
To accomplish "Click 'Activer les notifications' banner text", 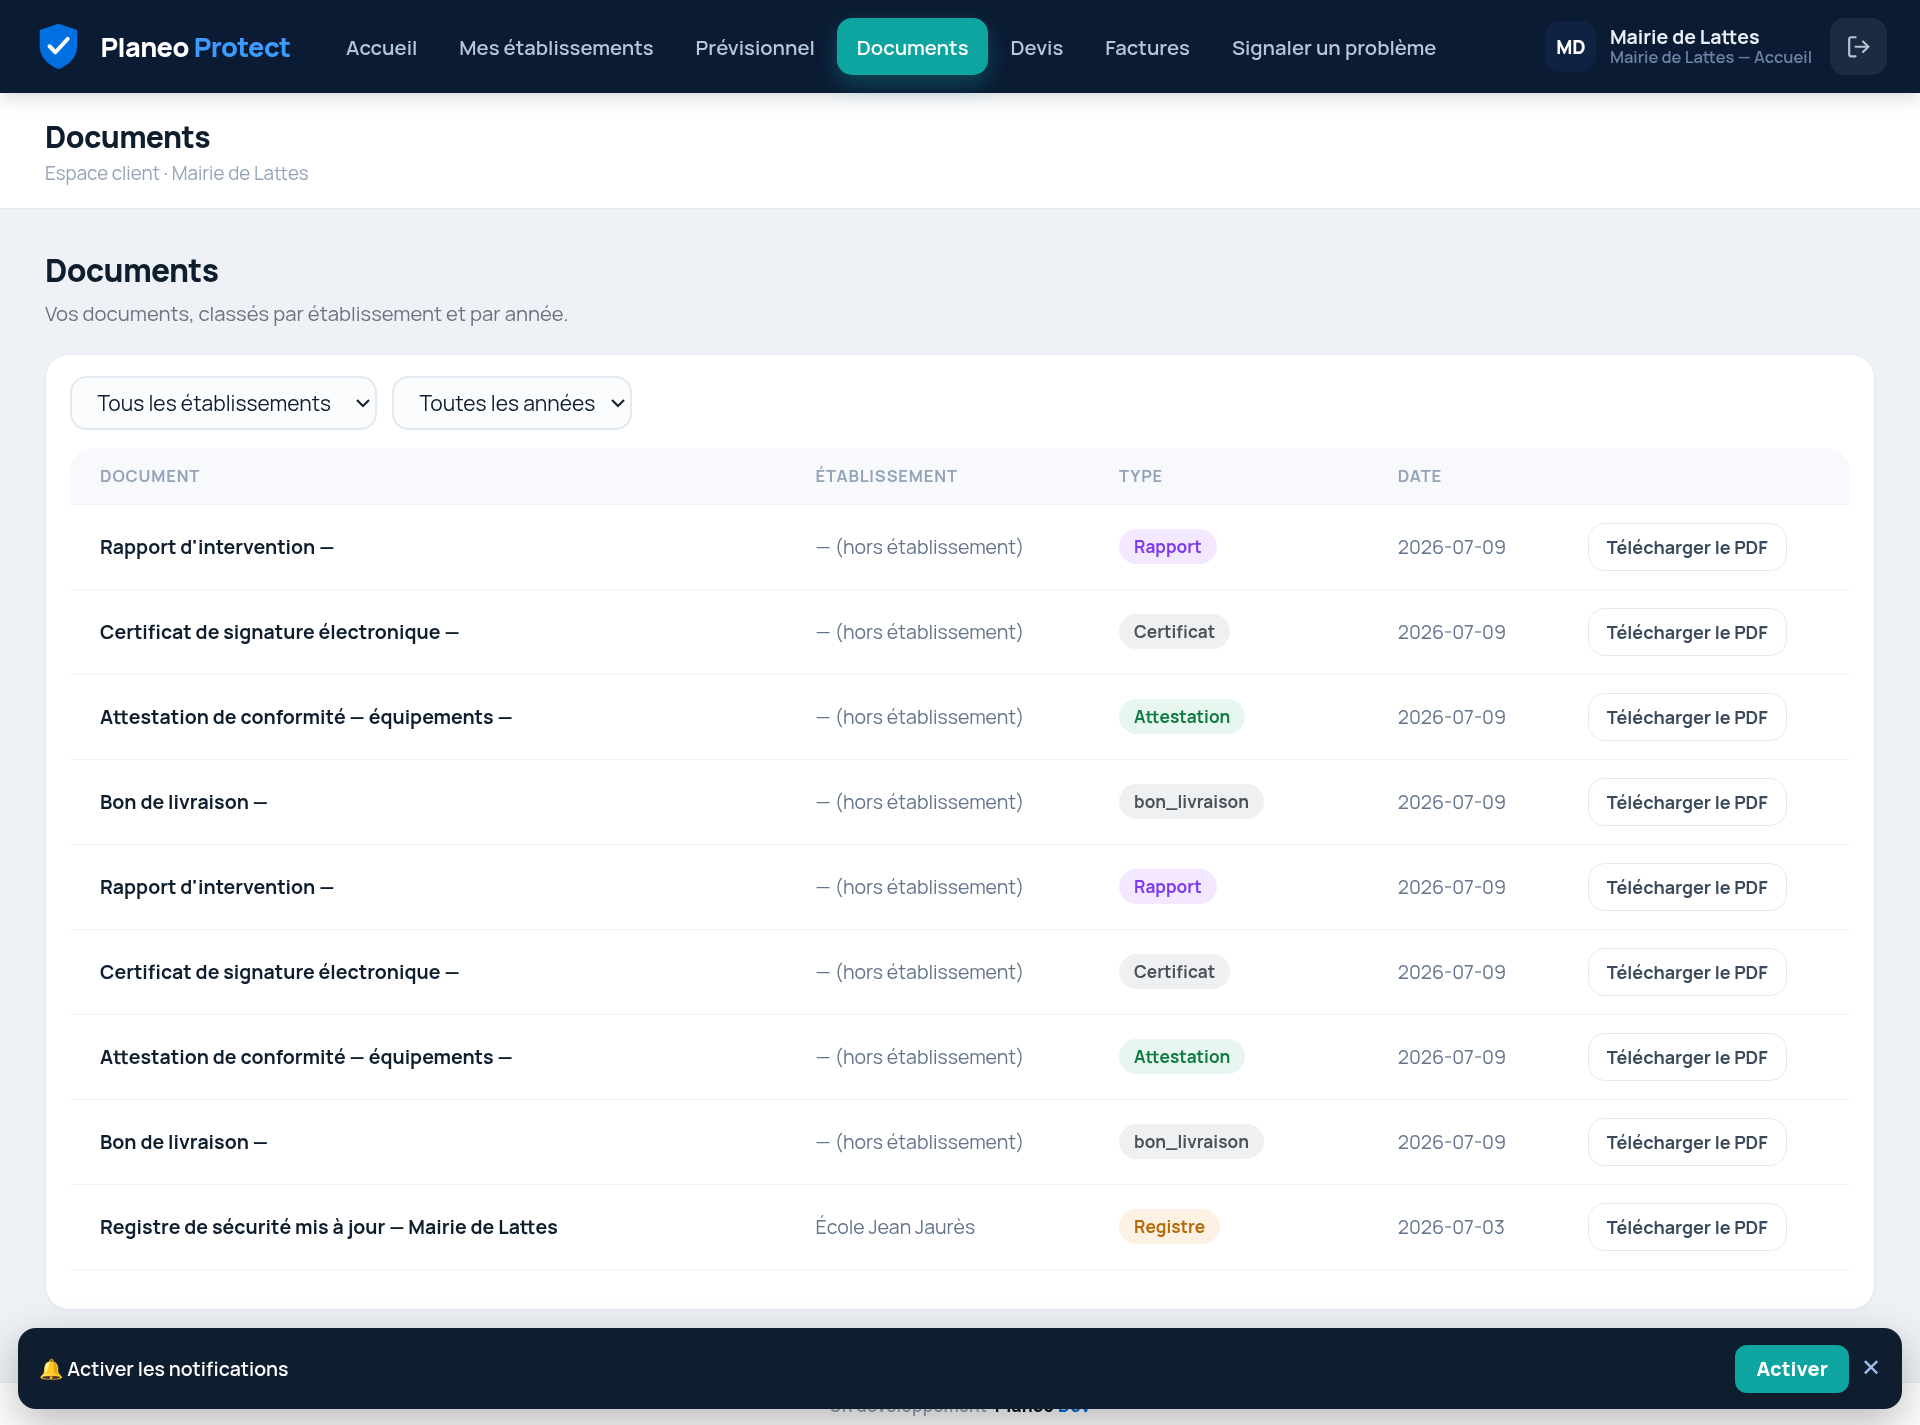I will coord(177,1369).
